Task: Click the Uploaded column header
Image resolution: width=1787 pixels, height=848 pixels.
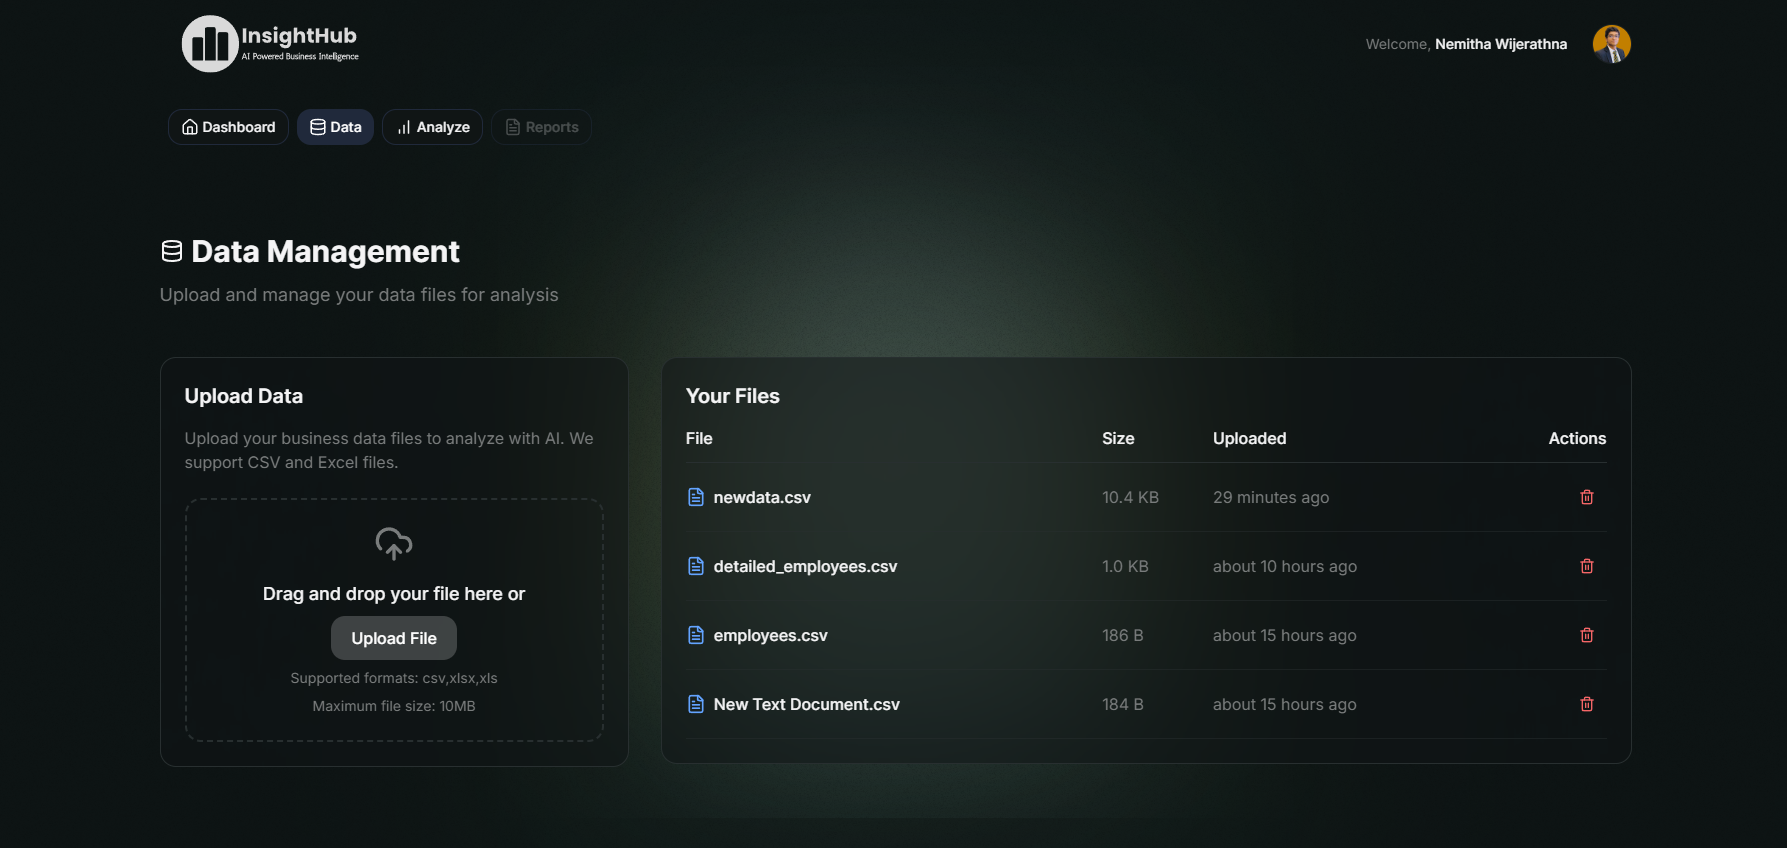Action: (x=1249, y=438)
